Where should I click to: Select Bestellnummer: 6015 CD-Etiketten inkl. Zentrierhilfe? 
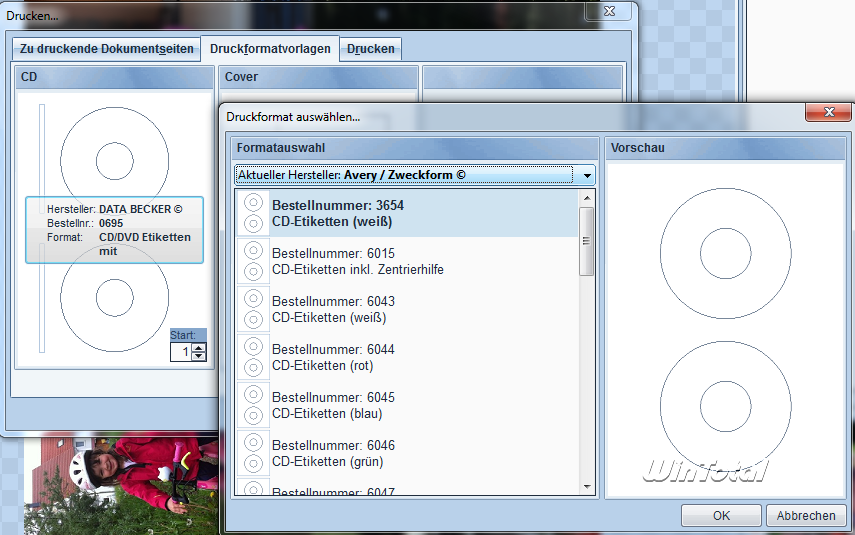[x=407, y=261]
